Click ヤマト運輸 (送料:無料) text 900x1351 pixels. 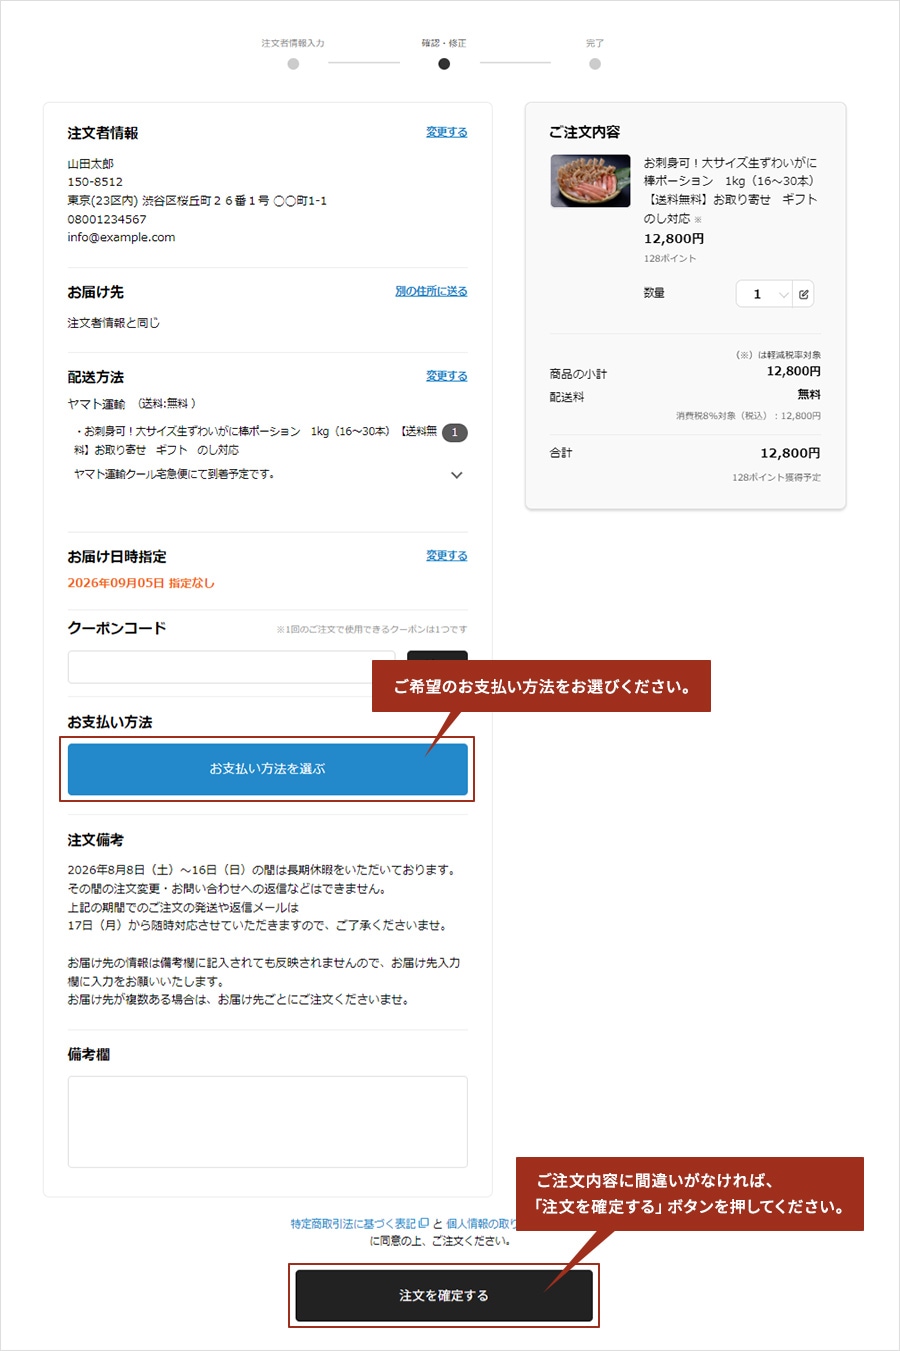pos(132,404)
